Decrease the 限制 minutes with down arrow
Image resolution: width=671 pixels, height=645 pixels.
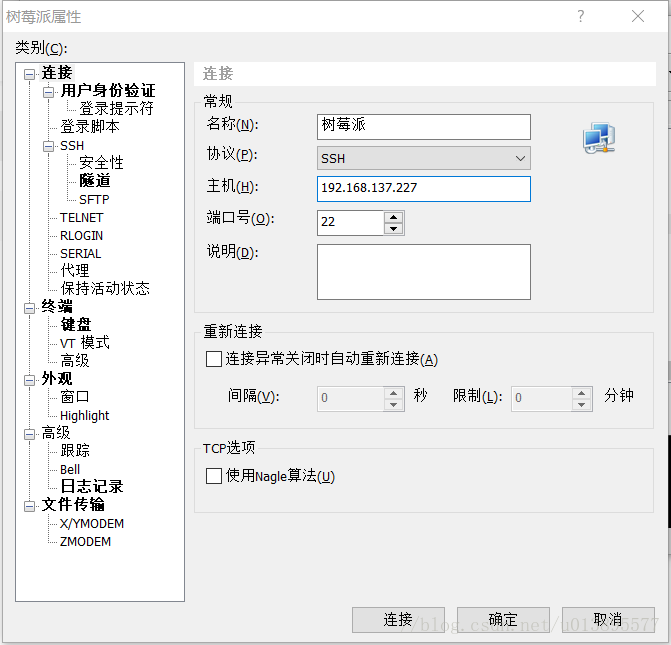(x=582, y=404)
